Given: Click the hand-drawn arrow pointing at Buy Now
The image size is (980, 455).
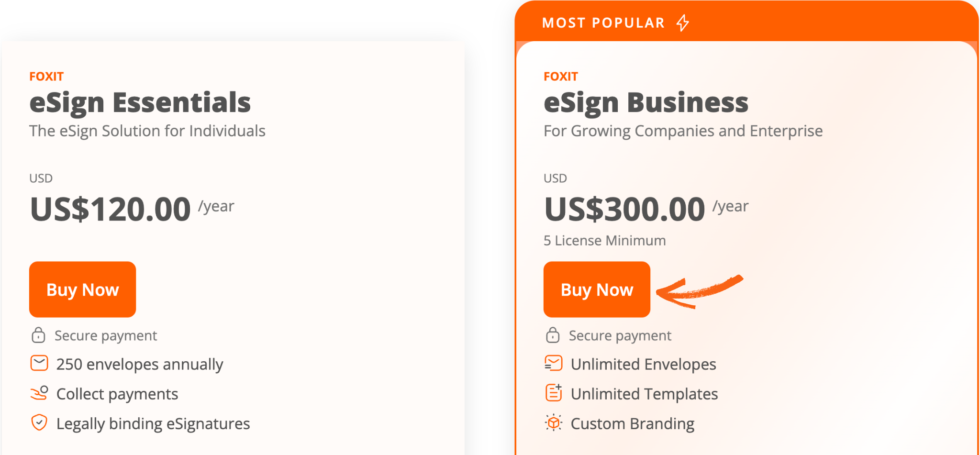Looking at the screenshot, I should click(x=700, y=289).
